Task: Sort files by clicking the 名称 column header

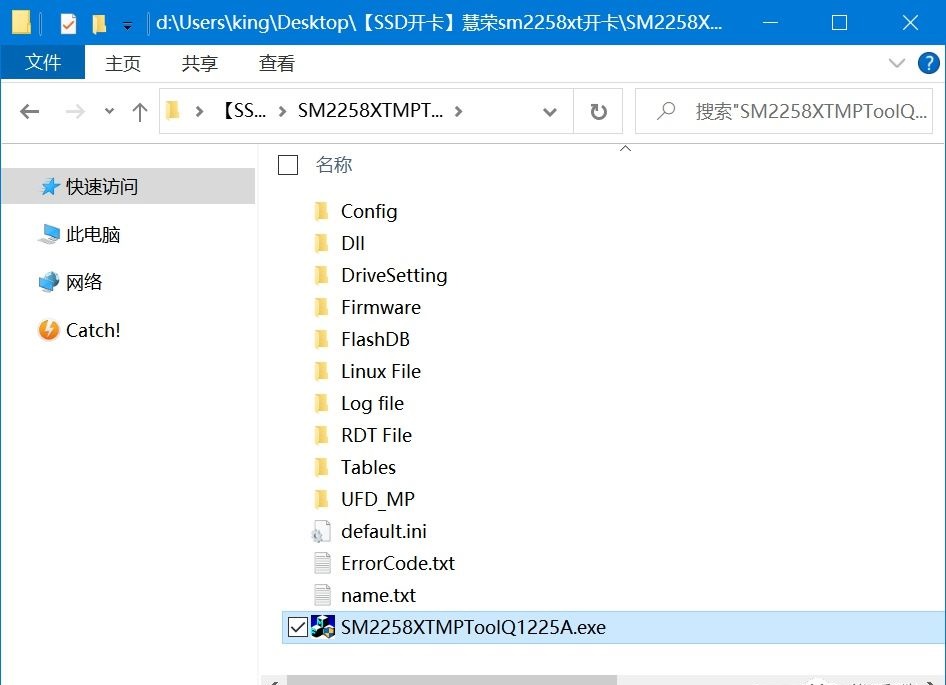Action: pos(333,166)
